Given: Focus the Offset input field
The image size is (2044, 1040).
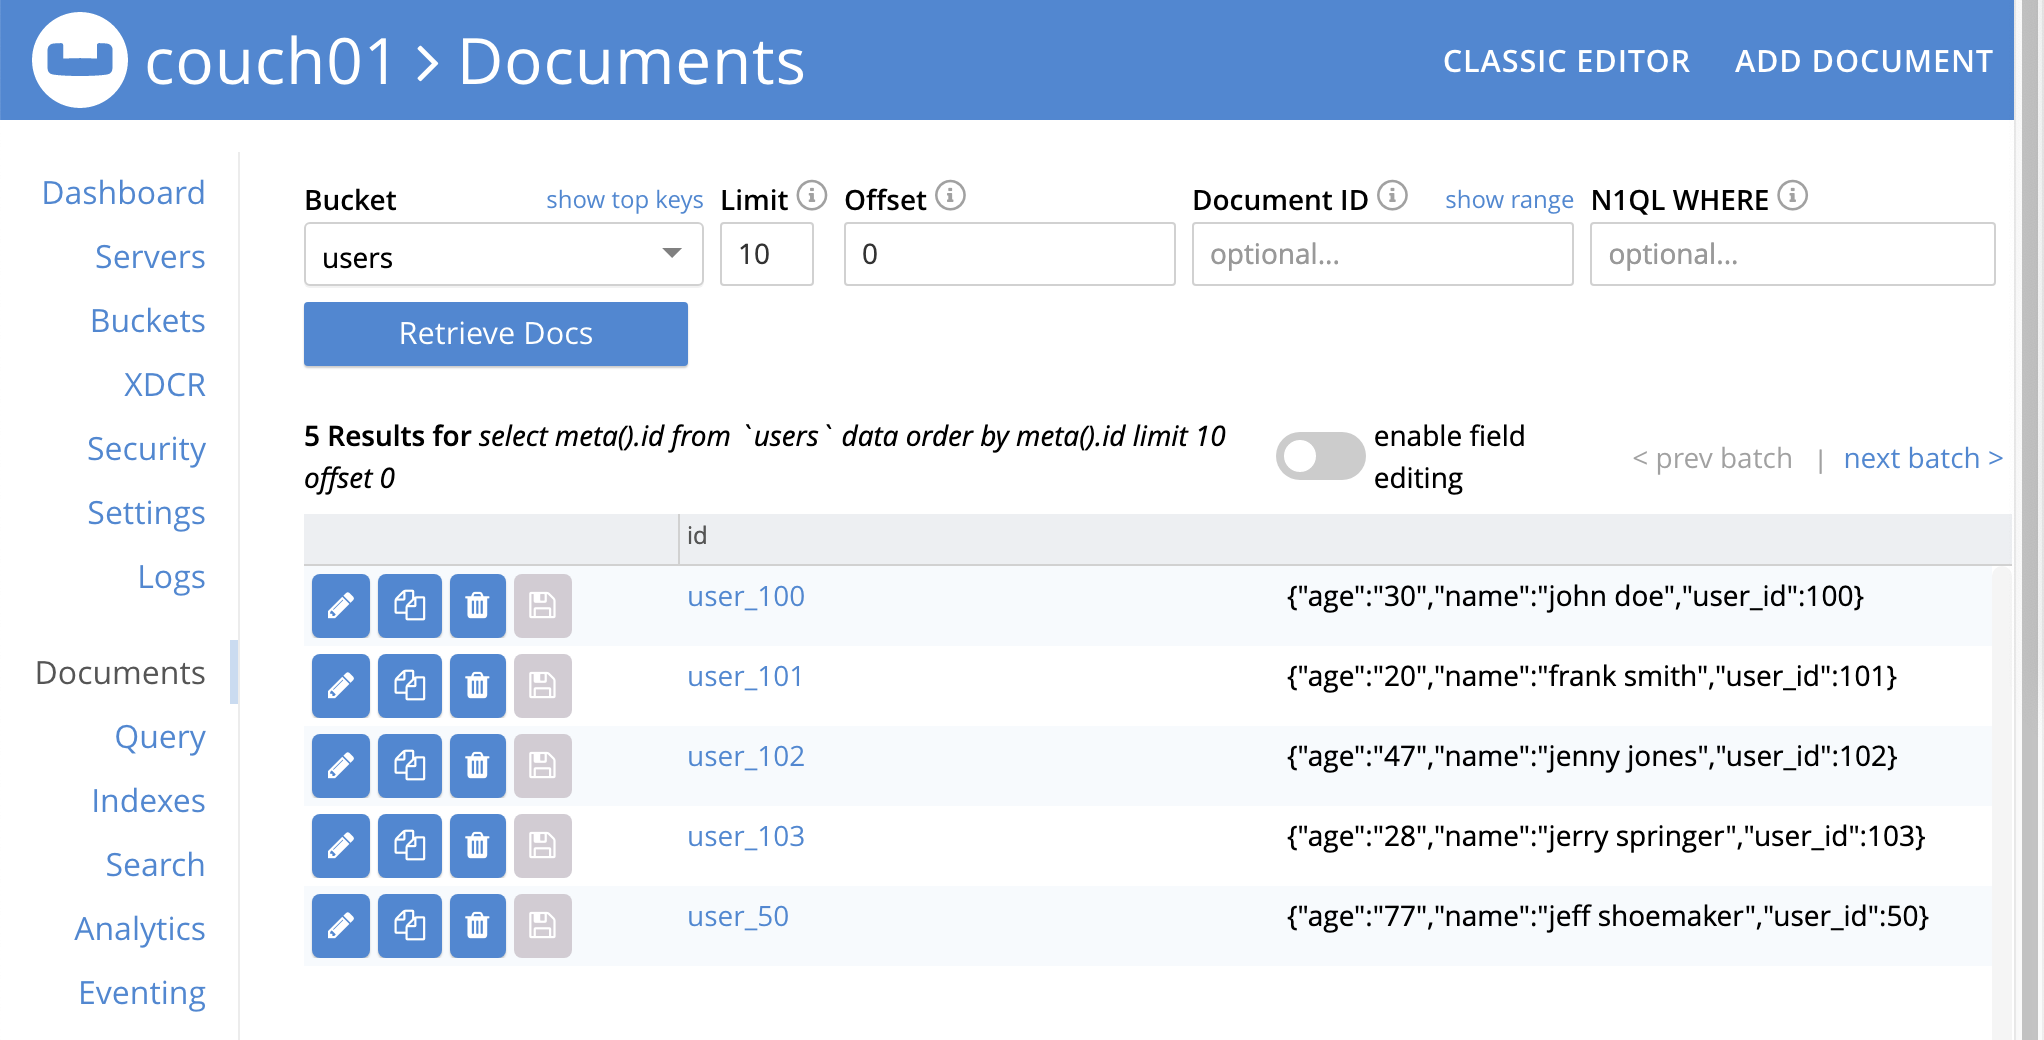Looking at the screenshot, I should pyautogui.click(x=1010, y=254).
